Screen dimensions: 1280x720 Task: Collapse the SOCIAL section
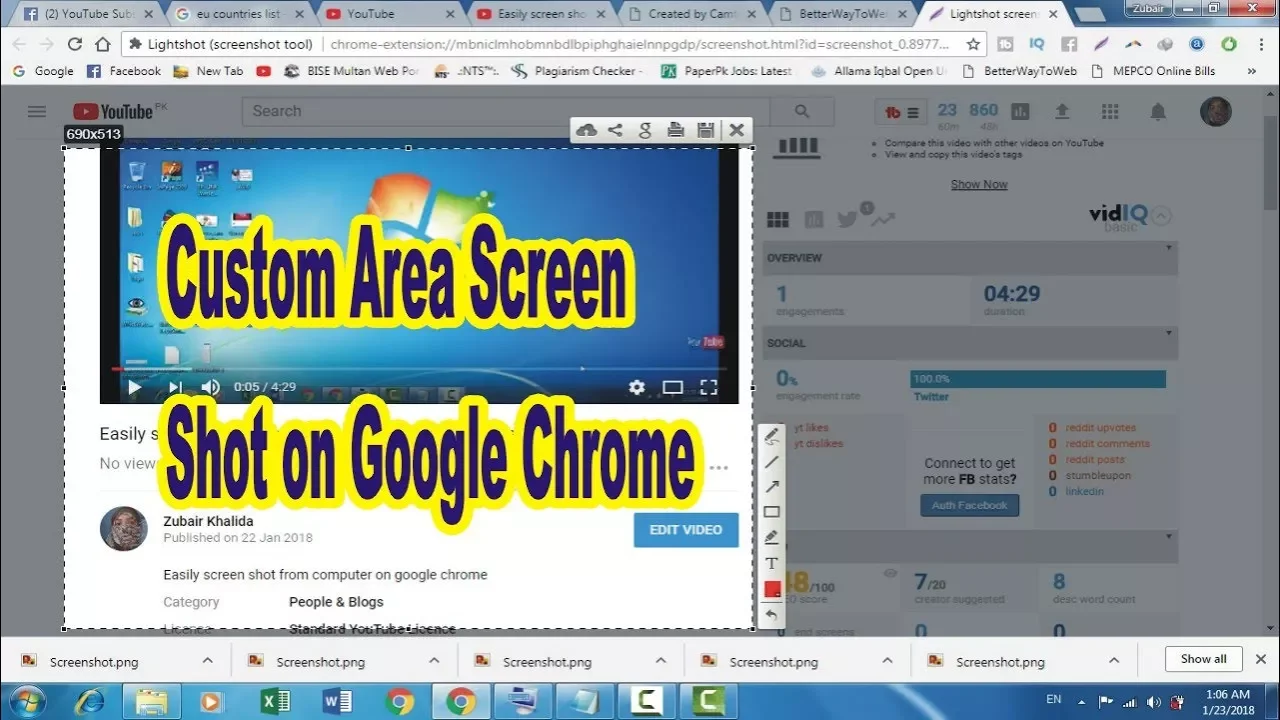[1168, 332]
